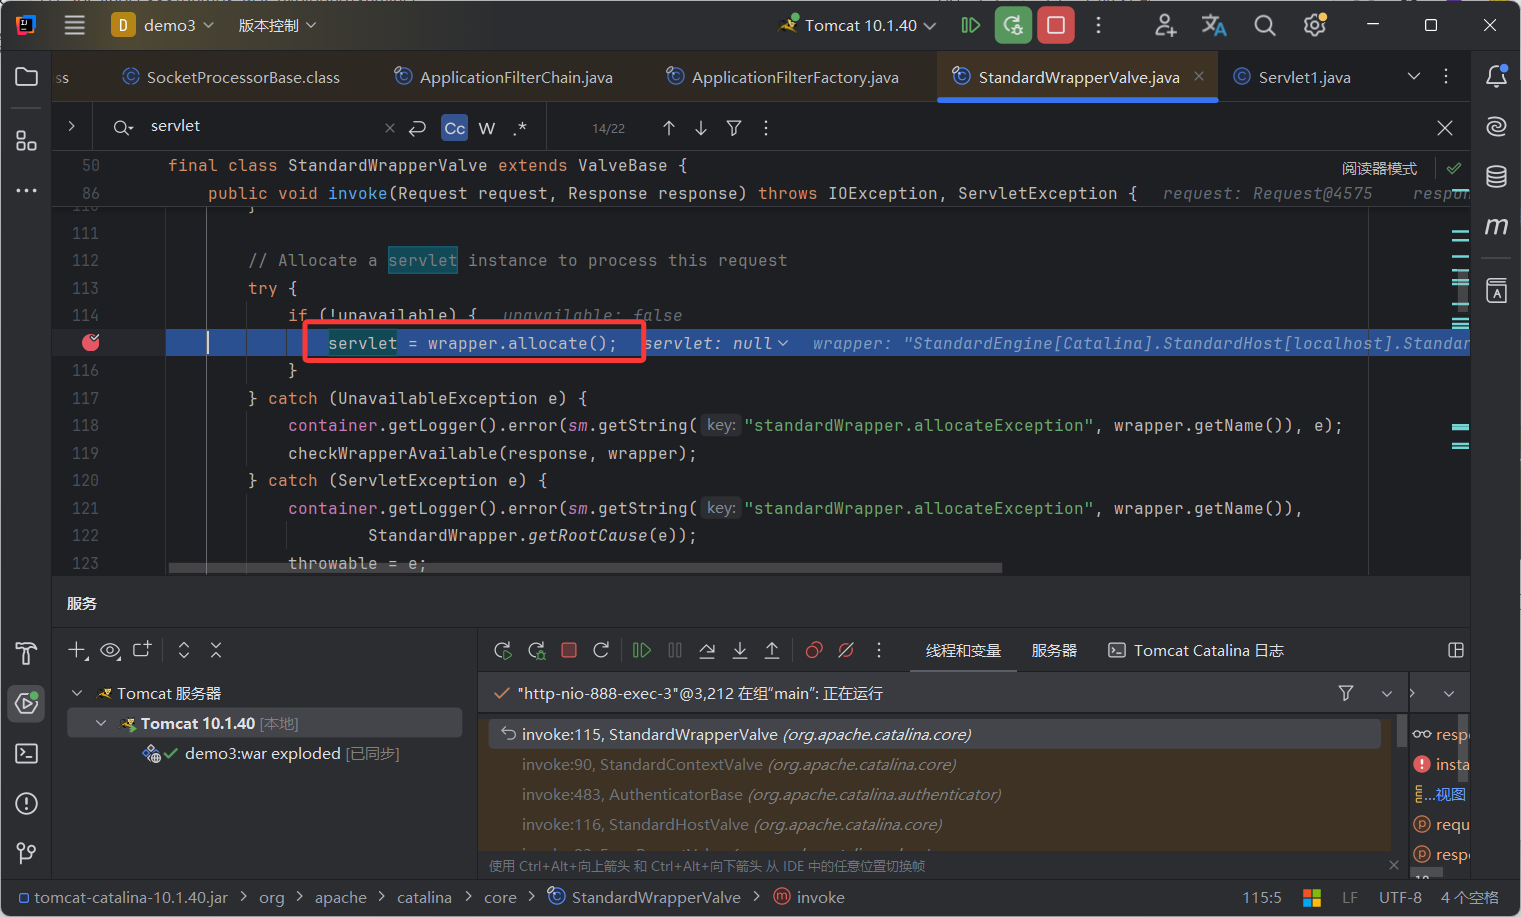This screenshot has width=1521, height=917.
Task: Open the Tomcat Catalina 日志 tab
Action: pos(1196,651)
